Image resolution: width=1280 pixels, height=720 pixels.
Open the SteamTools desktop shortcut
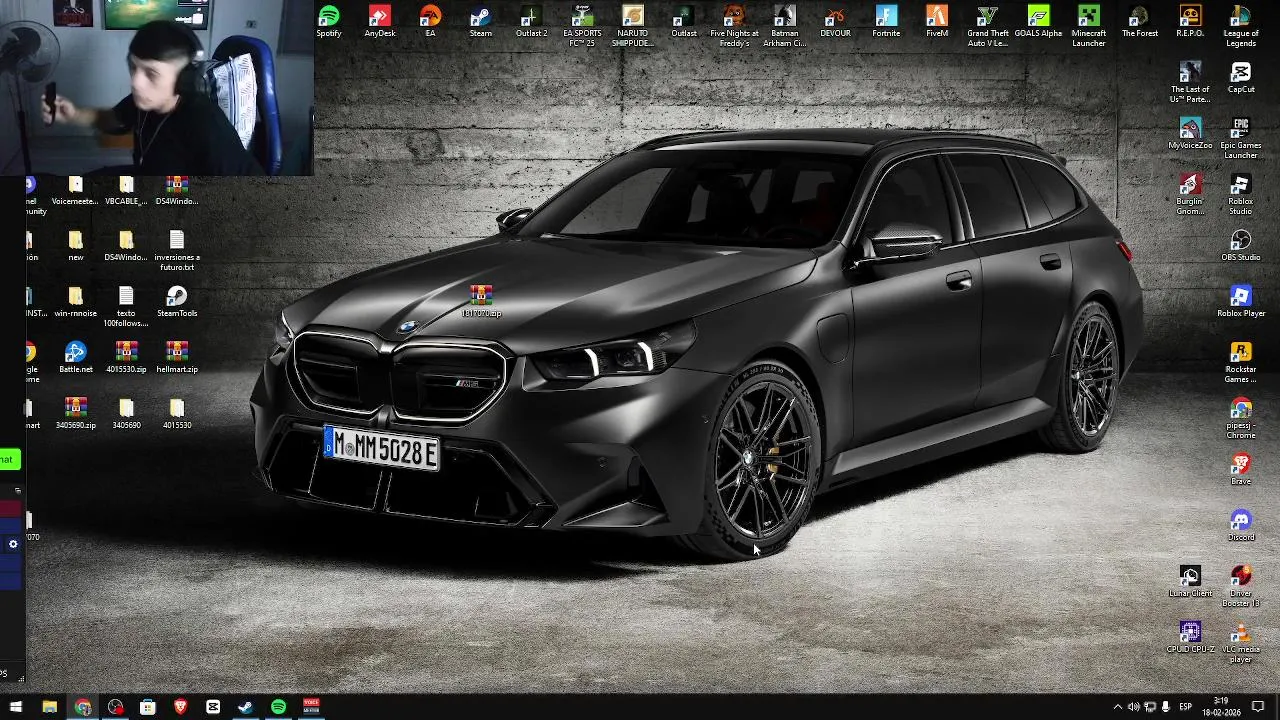tap(177, 302)
